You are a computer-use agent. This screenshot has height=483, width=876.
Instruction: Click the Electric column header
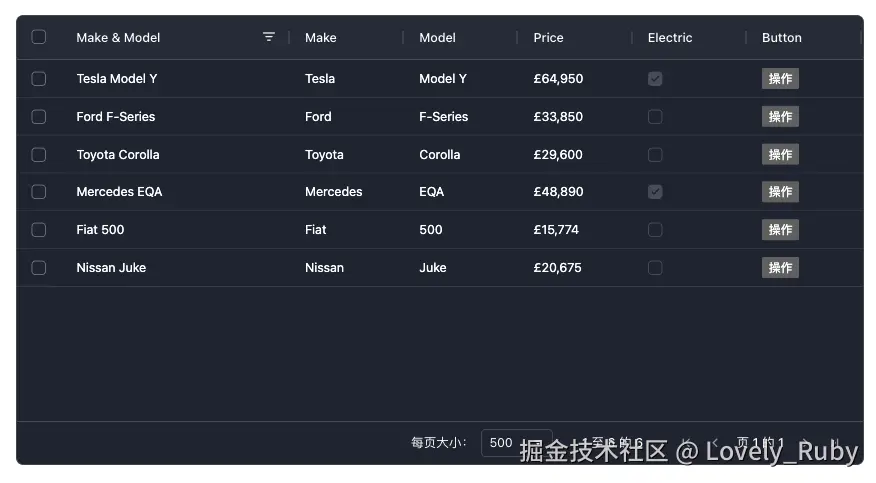point(669,38)
